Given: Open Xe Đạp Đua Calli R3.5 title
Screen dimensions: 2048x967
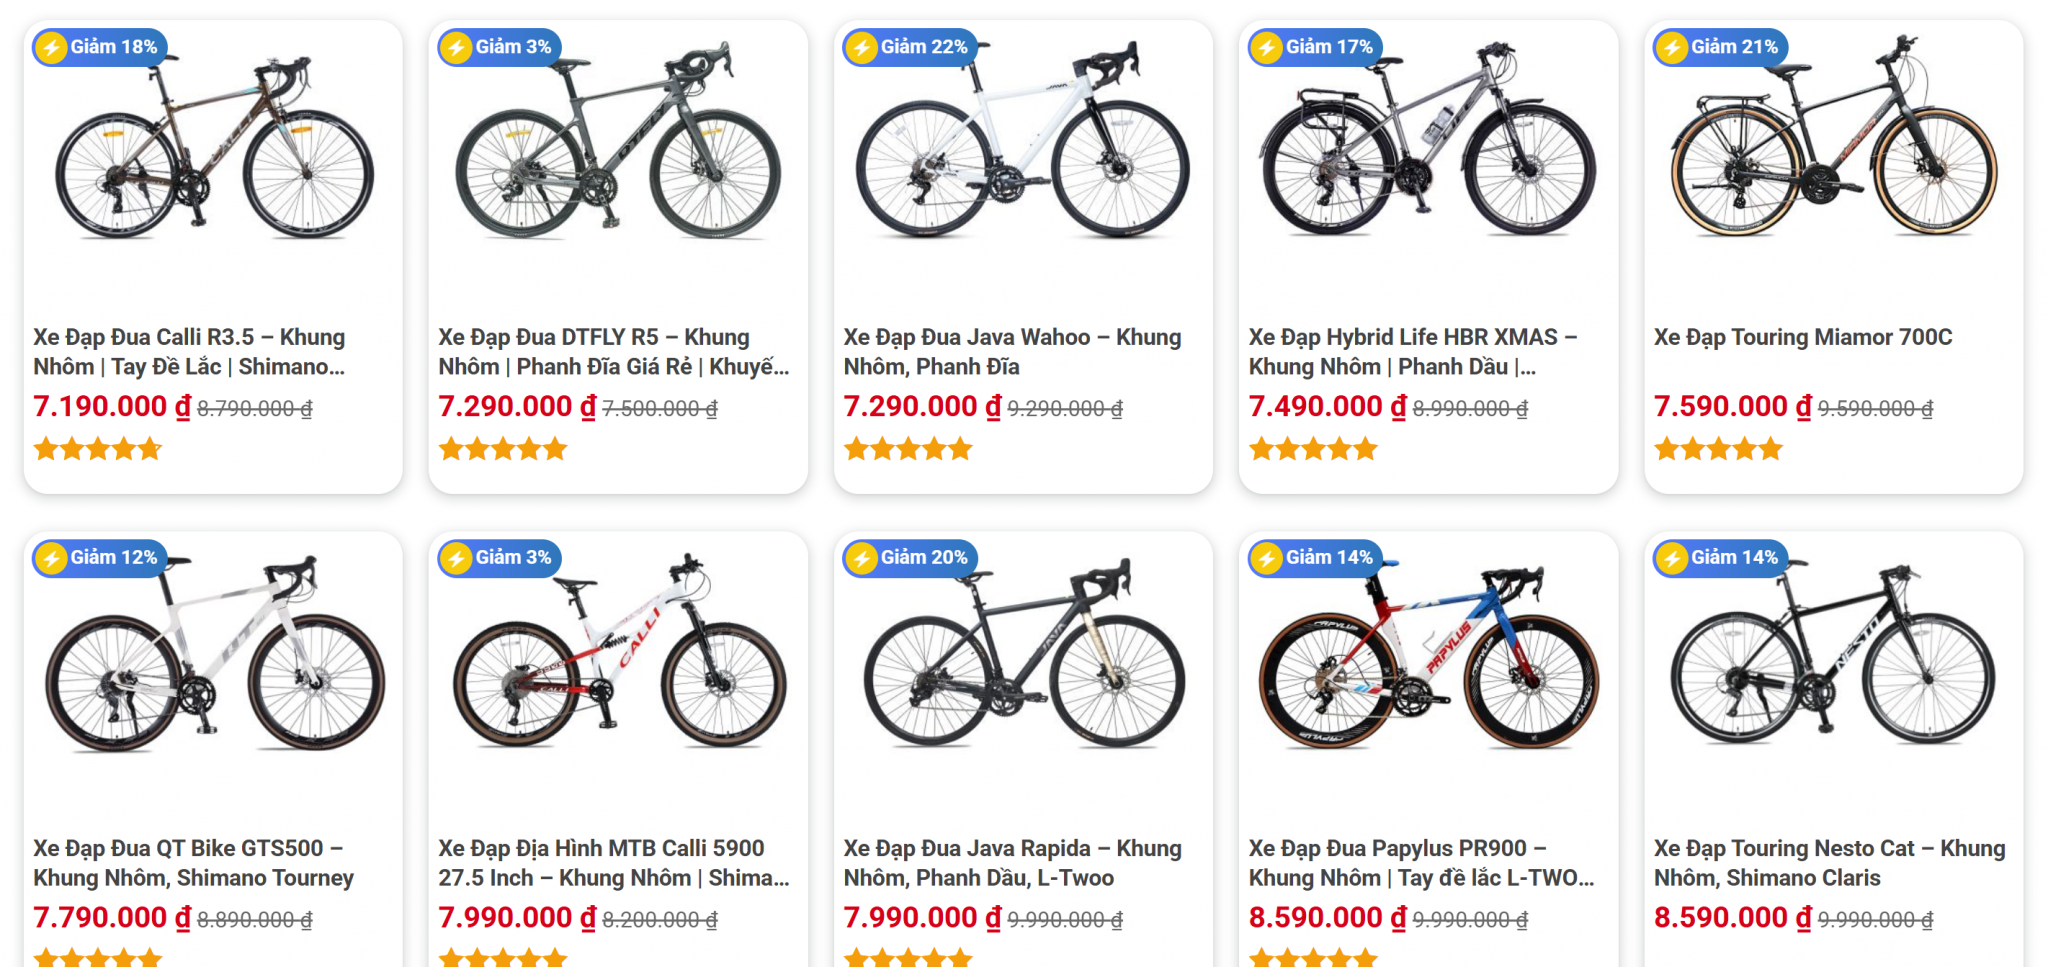Looking at the screenshot, I should coord(189,352).
